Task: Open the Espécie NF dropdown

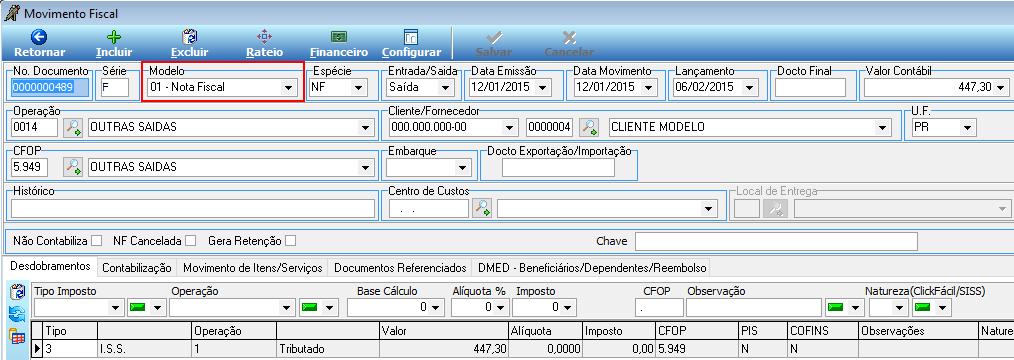Action: 358,87
